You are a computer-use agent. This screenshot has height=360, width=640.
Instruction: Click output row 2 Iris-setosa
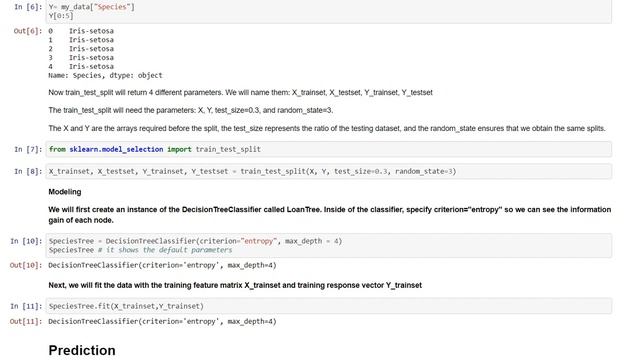[81, 49]
